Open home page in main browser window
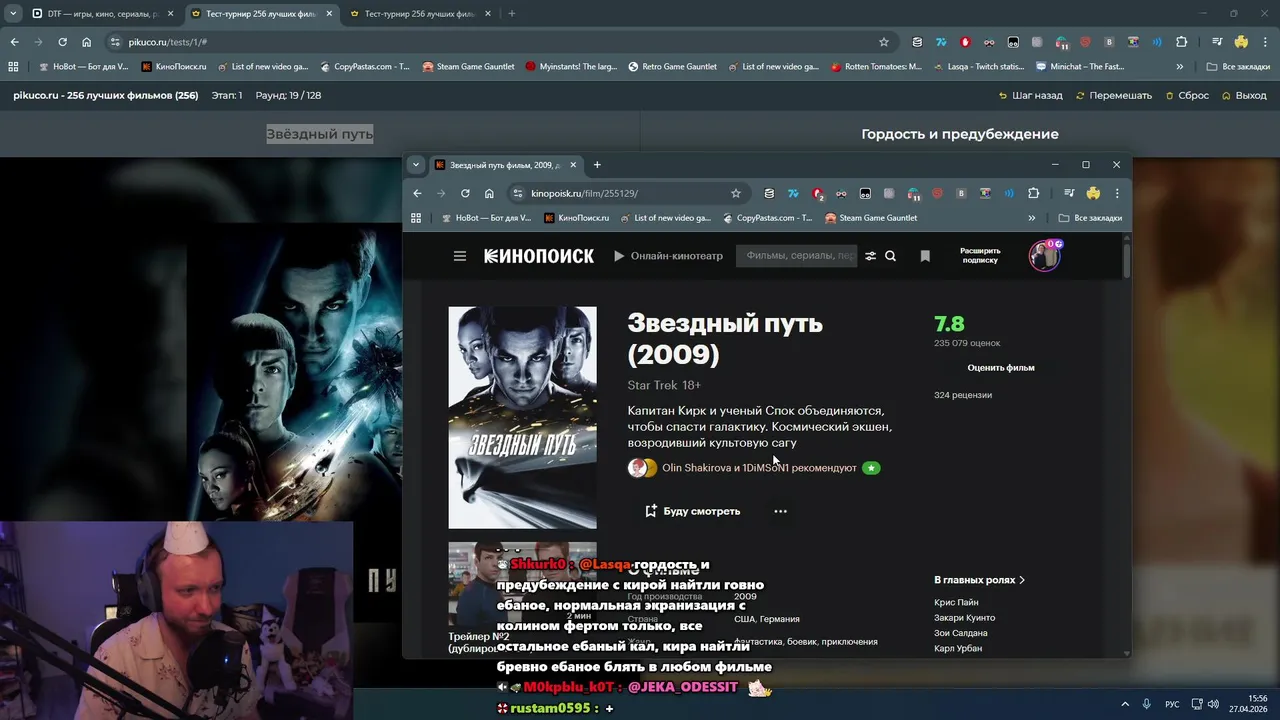The image size is (1280, 720). point(86,42)
